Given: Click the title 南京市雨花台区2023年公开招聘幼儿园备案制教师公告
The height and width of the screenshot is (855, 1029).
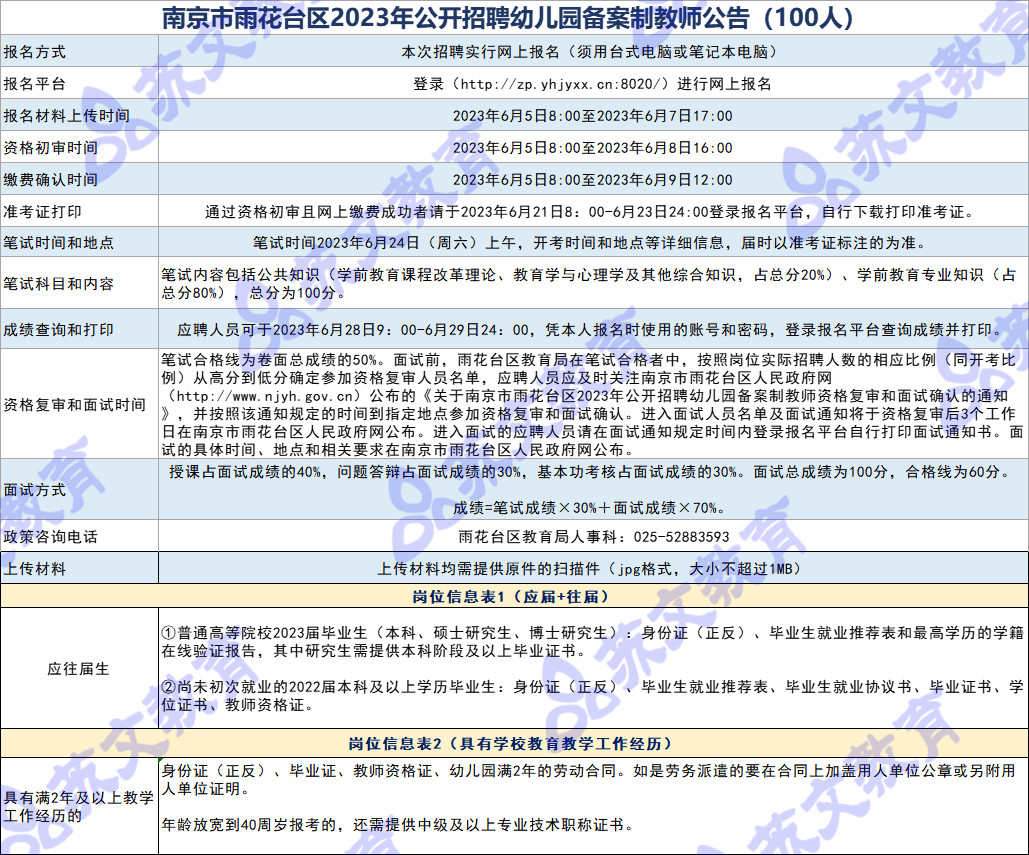Looking at the screenshot, I should 508,17.
